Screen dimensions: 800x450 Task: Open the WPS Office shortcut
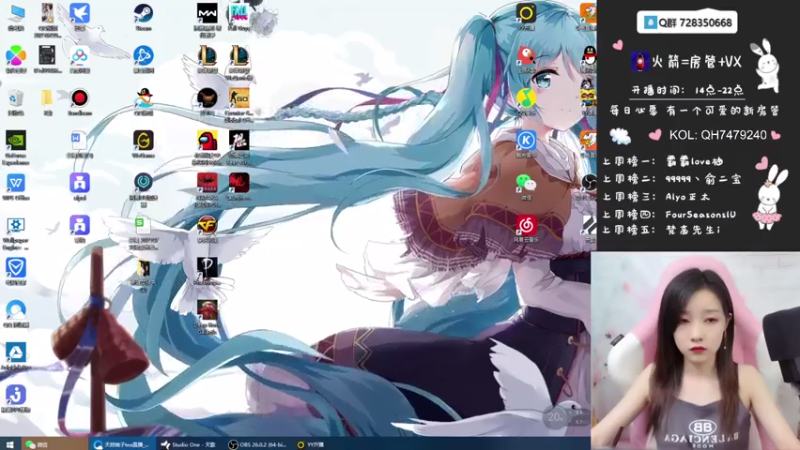tap(16, 183)
